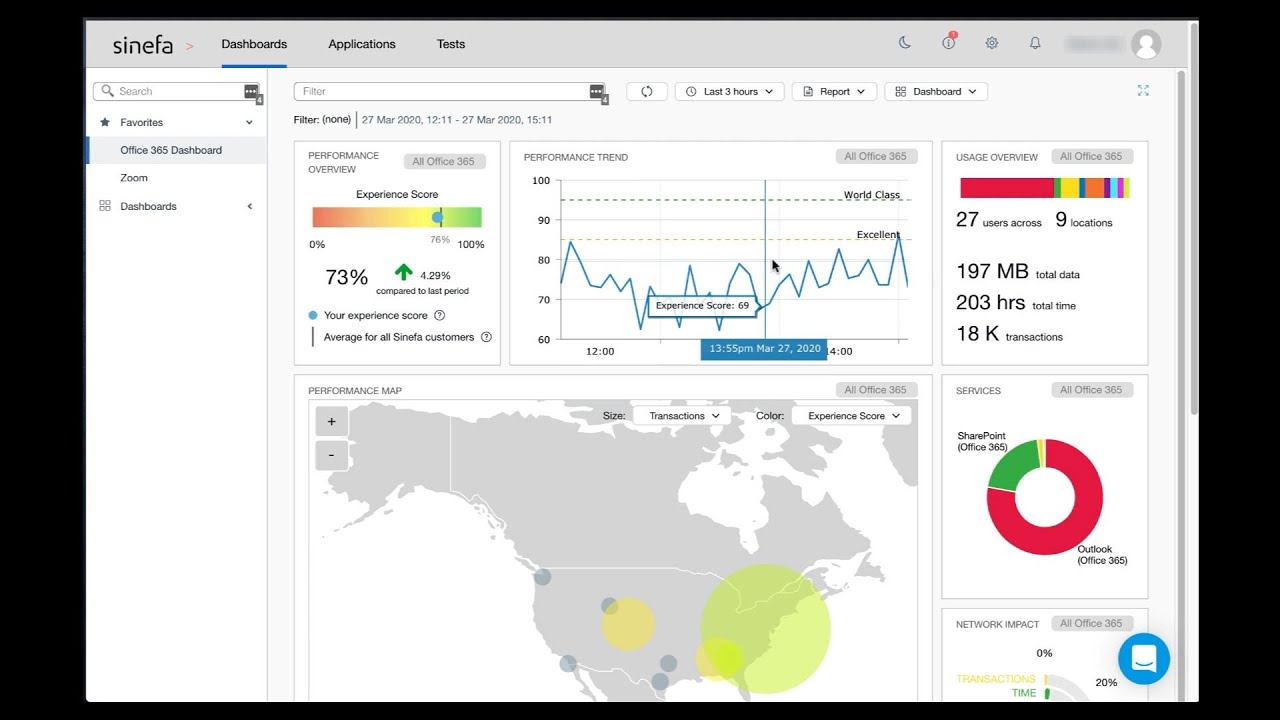Click the 13:55pm Mar 27, 2020 time marker
This screenshot has width=1280, height=720.
point(764,349)
